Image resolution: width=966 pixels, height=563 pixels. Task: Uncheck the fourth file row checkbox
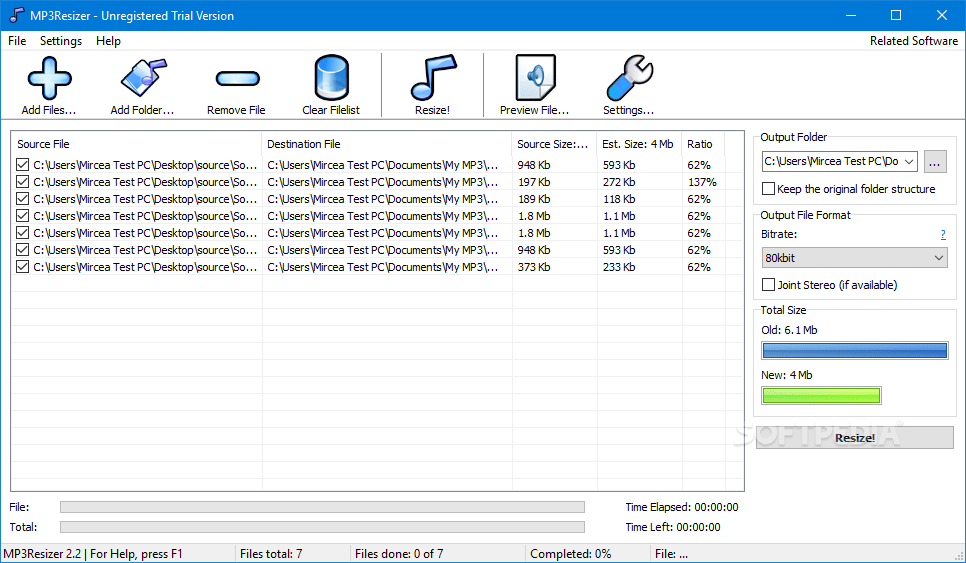(23, 216)
